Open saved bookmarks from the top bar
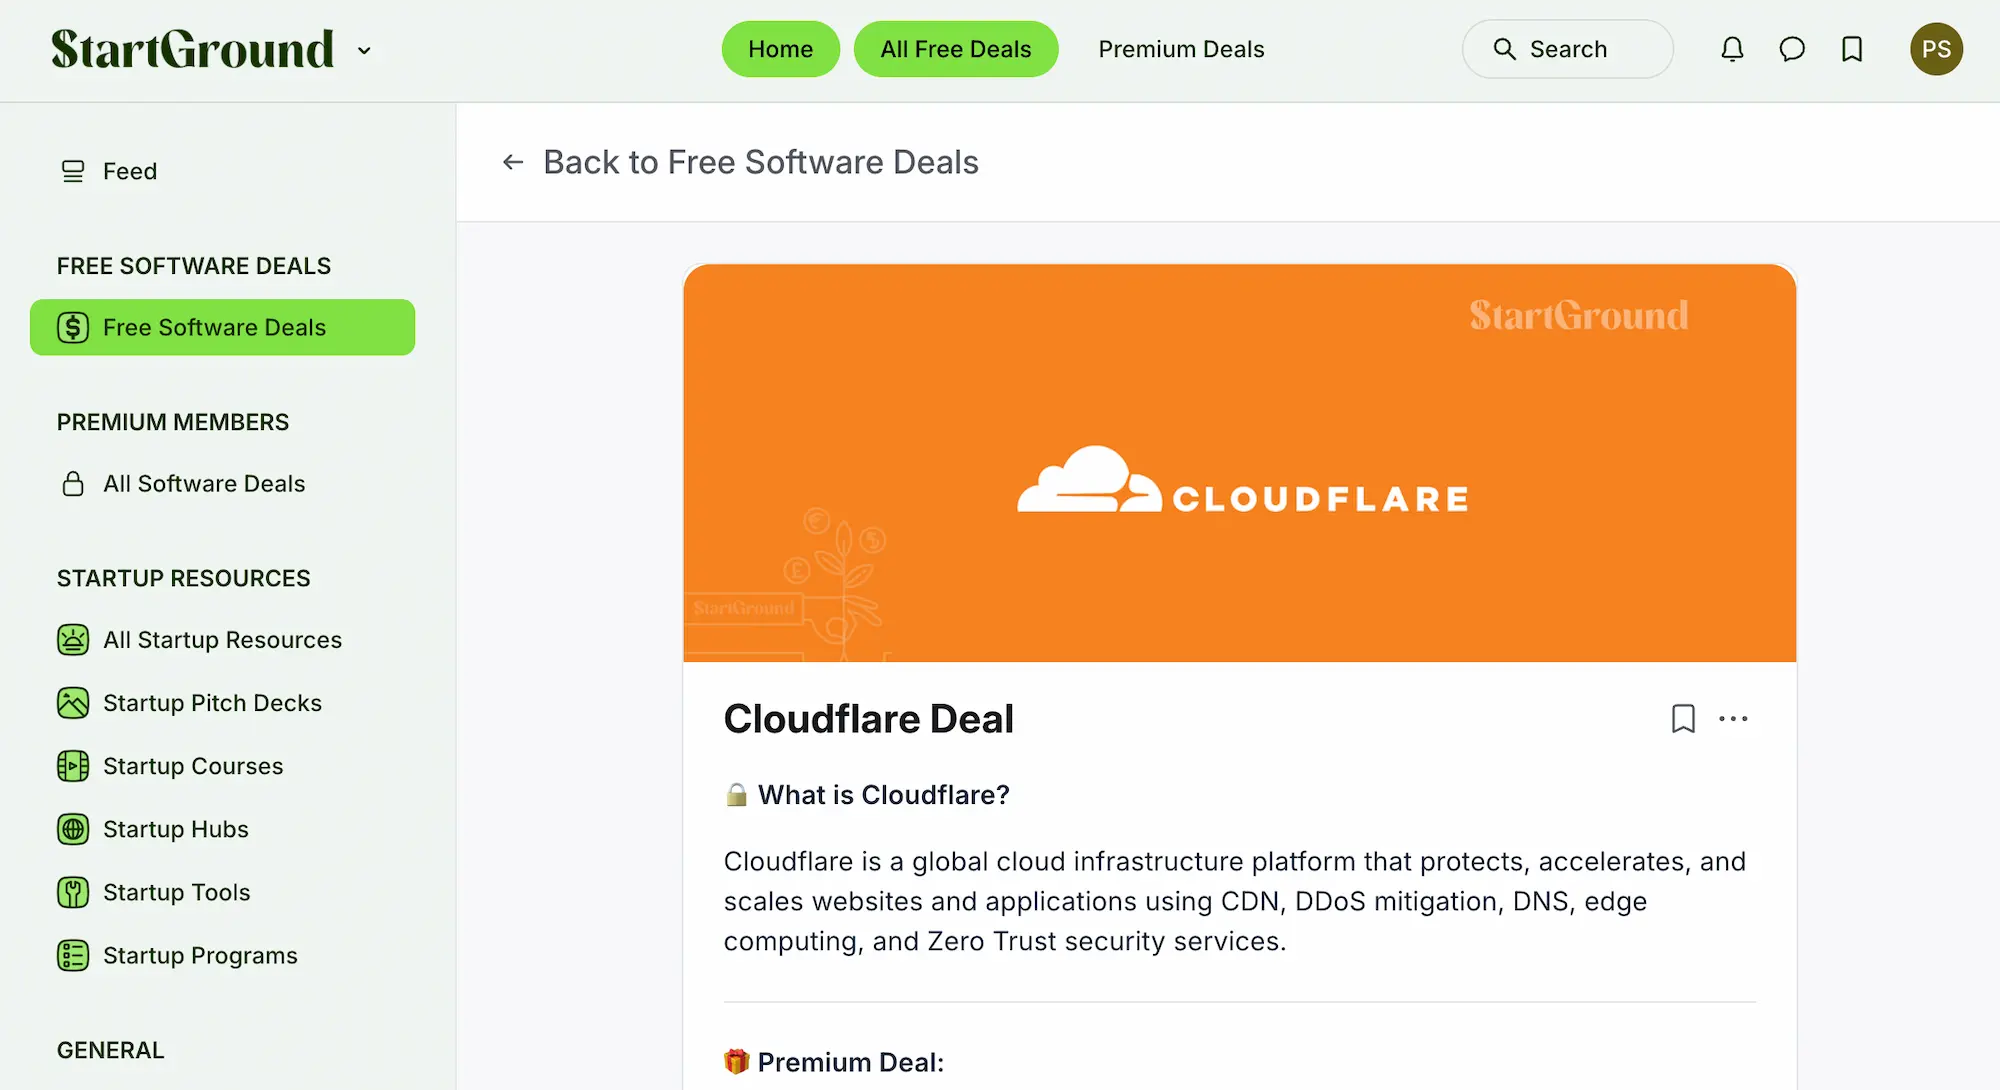 (1851, 49)
